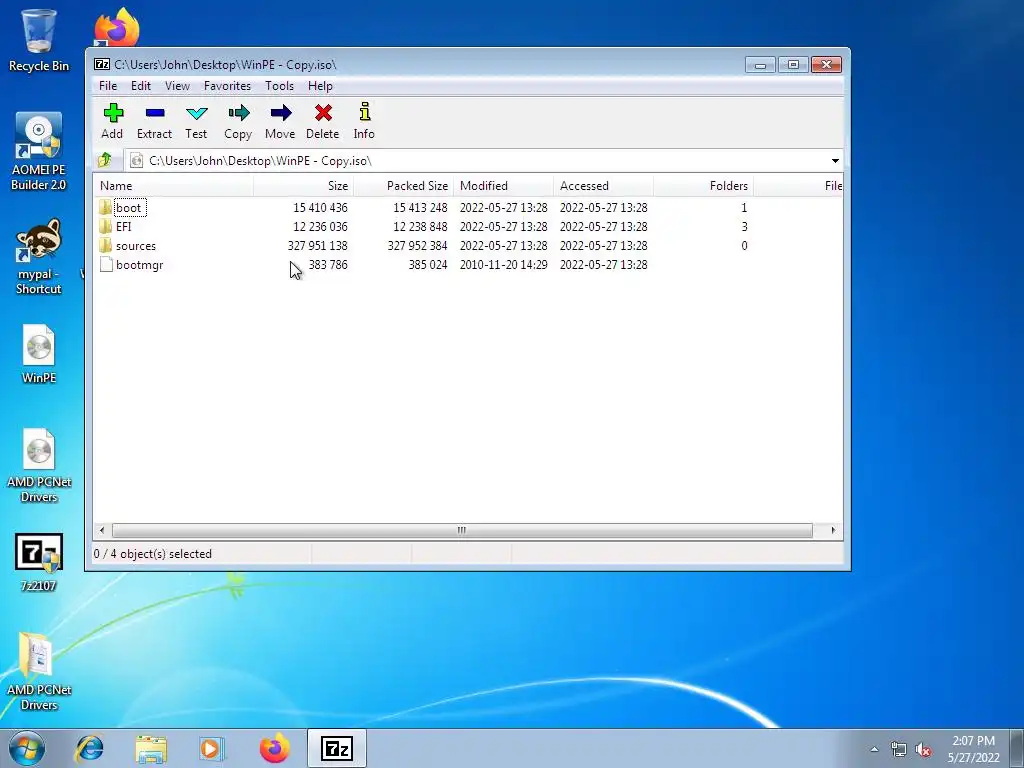Open the Edit menu
This screenshot has height=768, width=1024.
click(x=140, y=86)
